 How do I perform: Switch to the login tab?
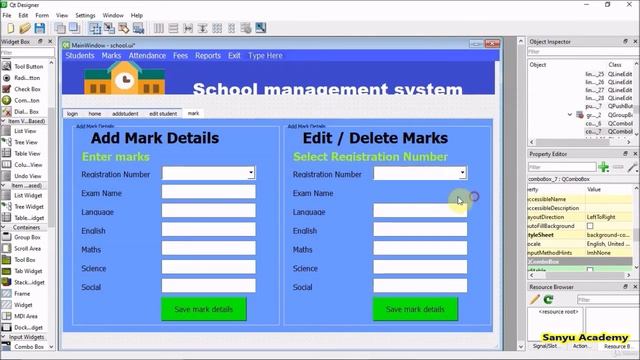(x=72, y=113)
